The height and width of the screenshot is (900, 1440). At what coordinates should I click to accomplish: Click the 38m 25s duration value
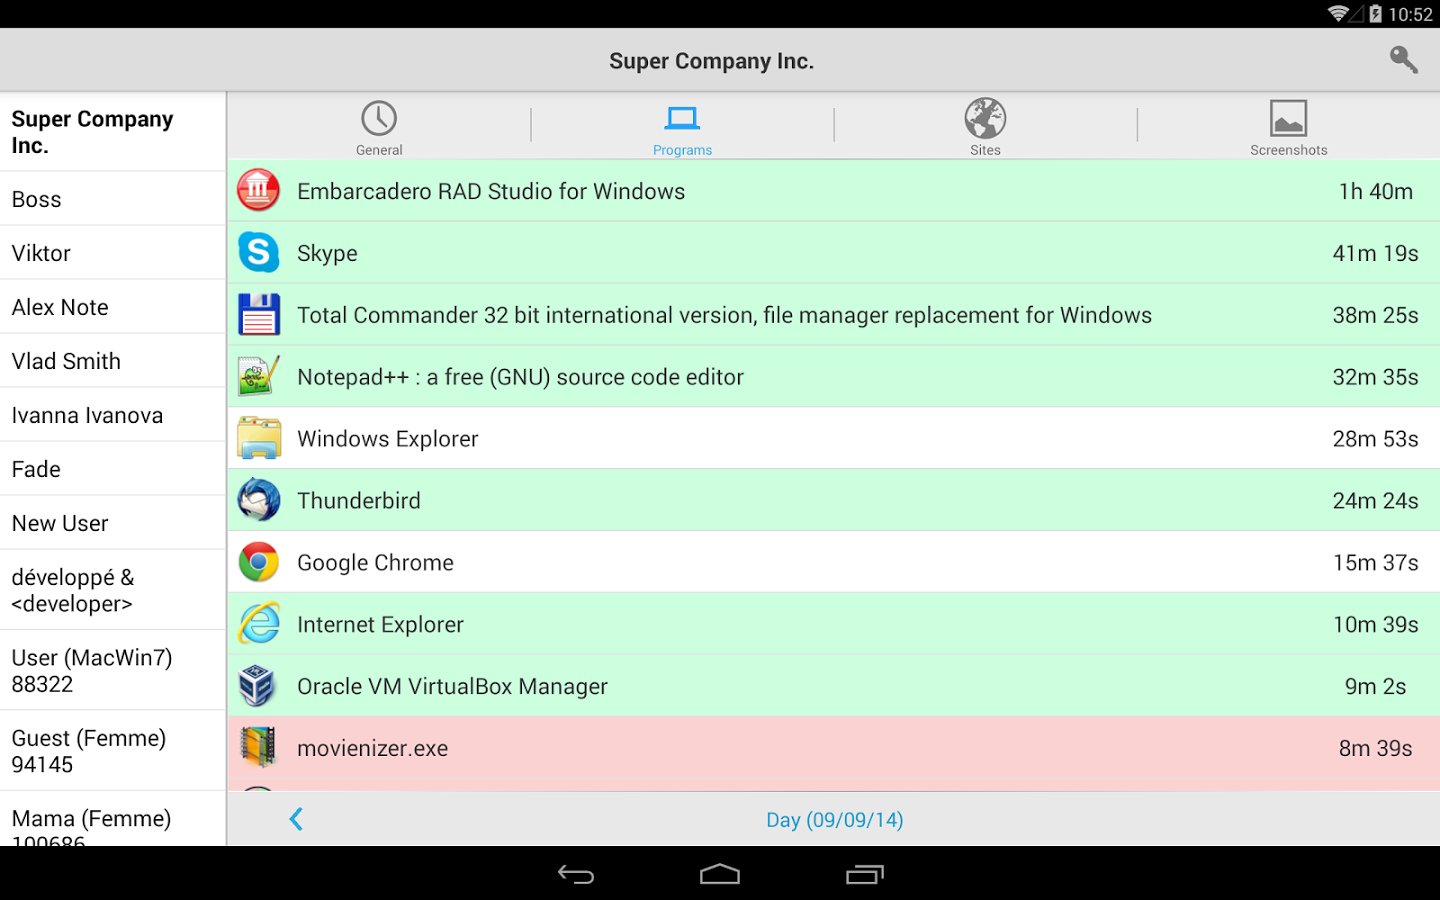pos(1376,315)
